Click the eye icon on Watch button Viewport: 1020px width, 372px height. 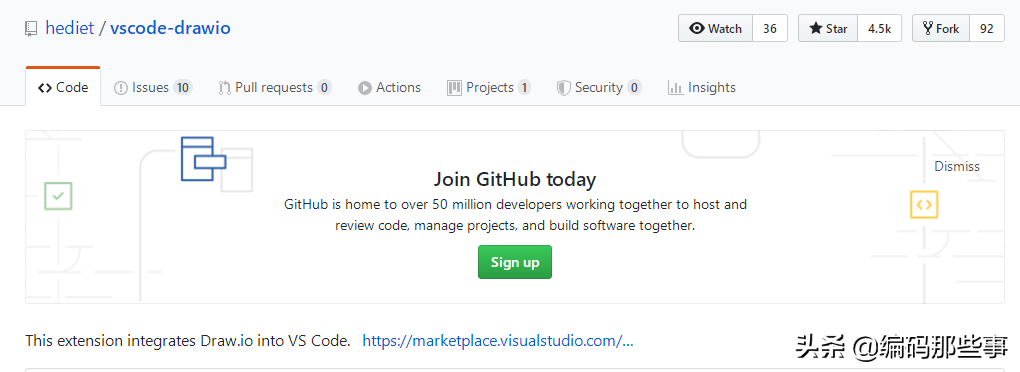[697, 29]
